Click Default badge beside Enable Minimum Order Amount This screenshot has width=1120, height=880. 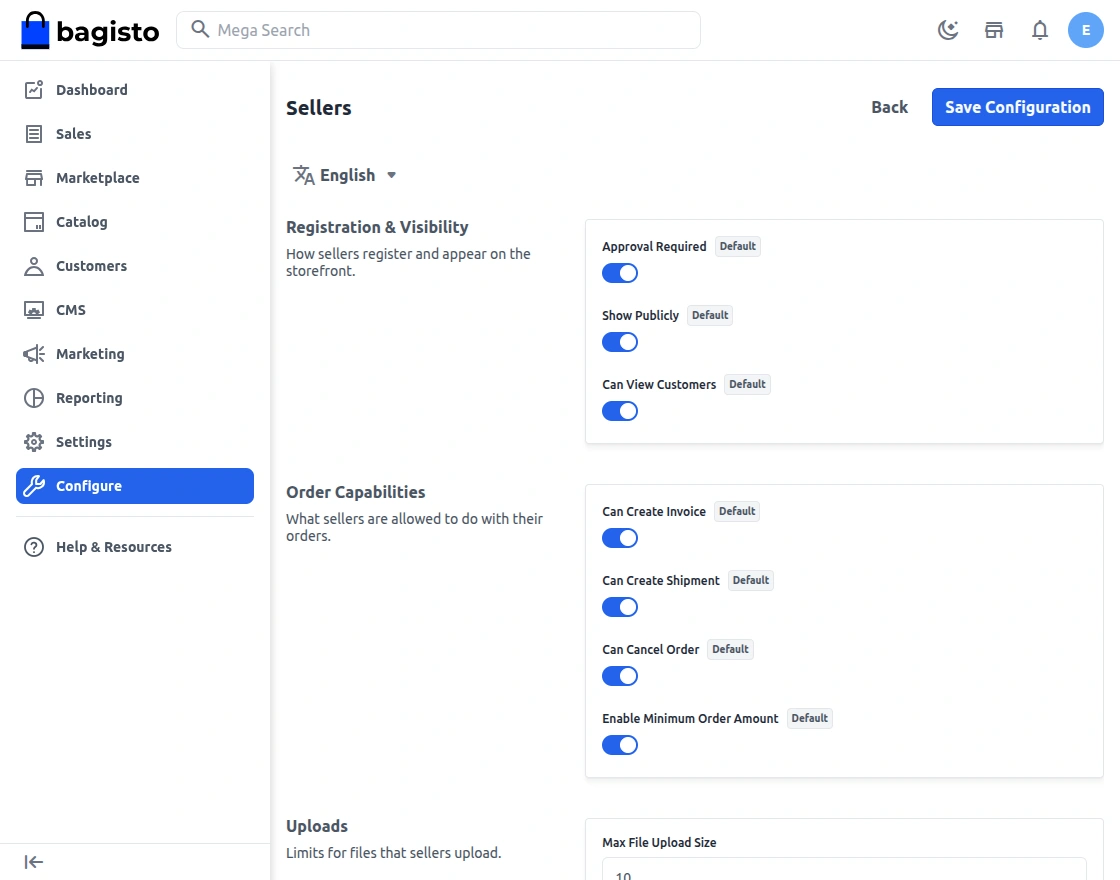(x=809, y=718)
